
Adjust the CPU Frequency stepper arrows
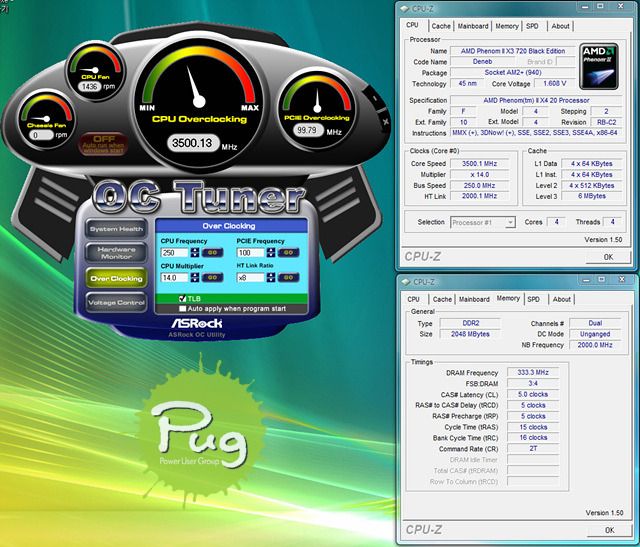coord(195,253)
